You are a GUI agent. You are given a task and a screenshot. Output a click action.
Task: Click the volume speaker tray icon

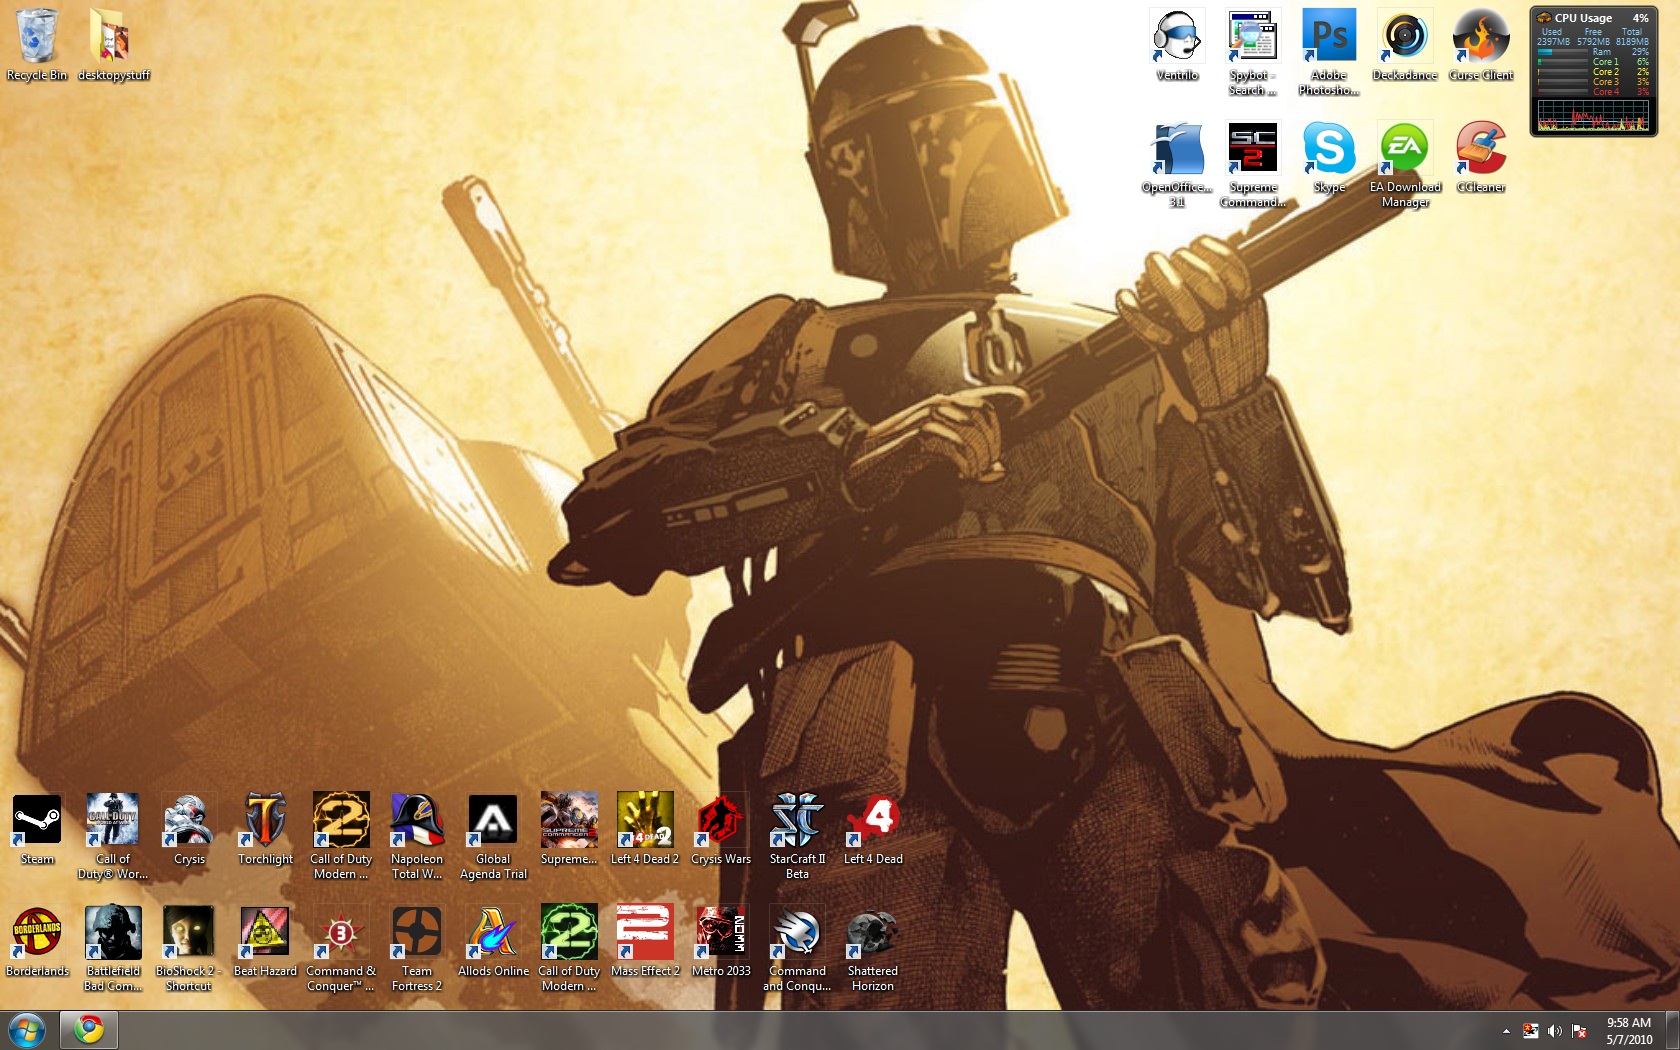coord(1554,1031)
